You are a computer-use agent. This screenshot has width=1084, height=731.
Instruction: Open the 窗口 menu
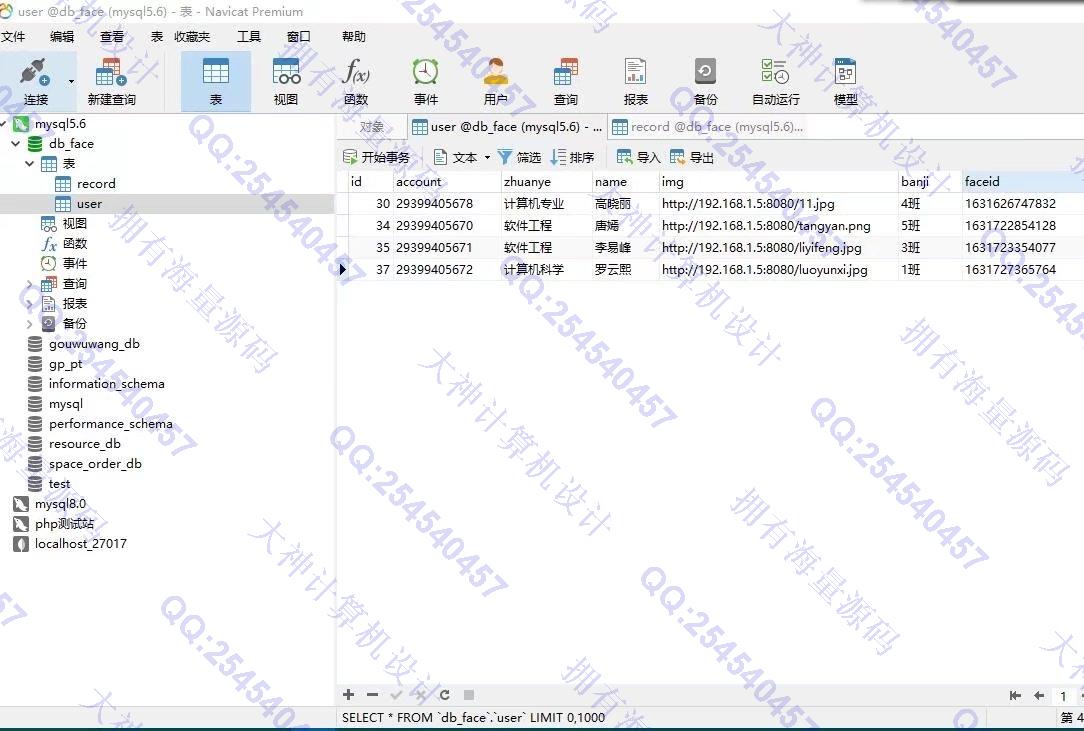299,37
